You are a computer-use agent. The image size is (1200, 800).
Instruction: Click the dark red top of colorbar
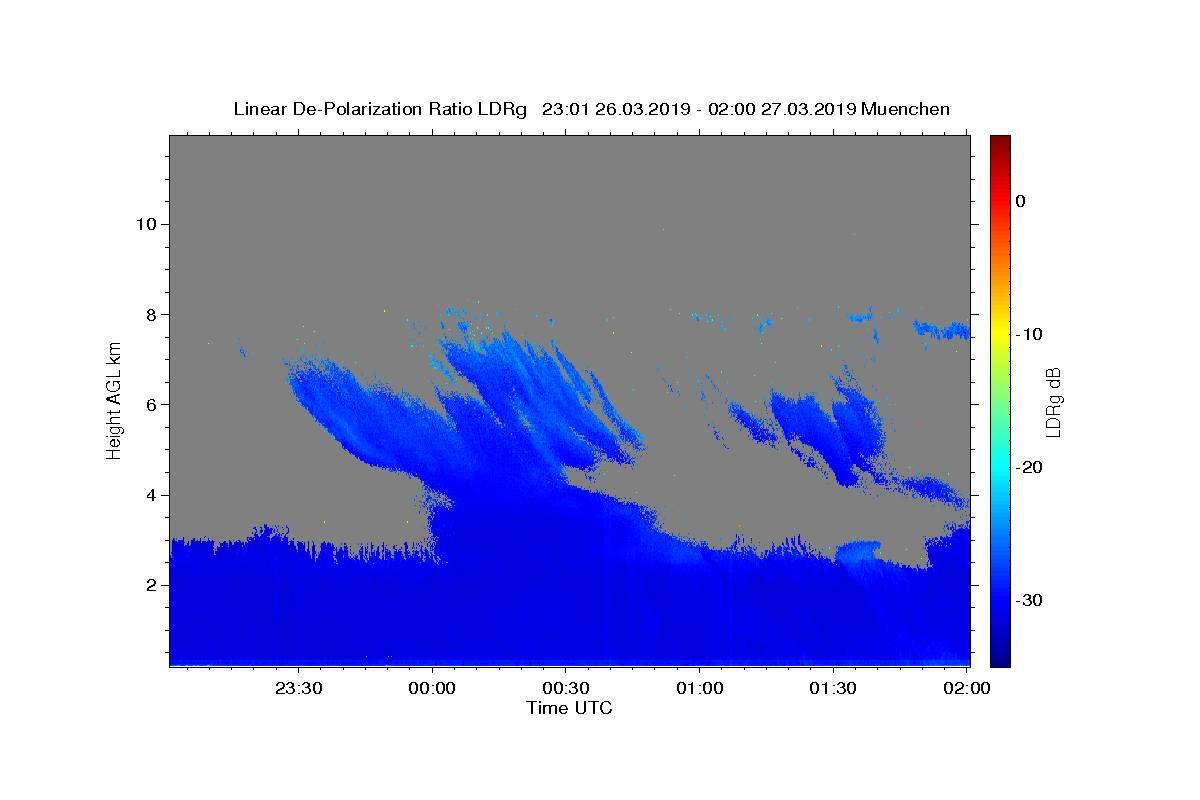[x=1000, y=143]
